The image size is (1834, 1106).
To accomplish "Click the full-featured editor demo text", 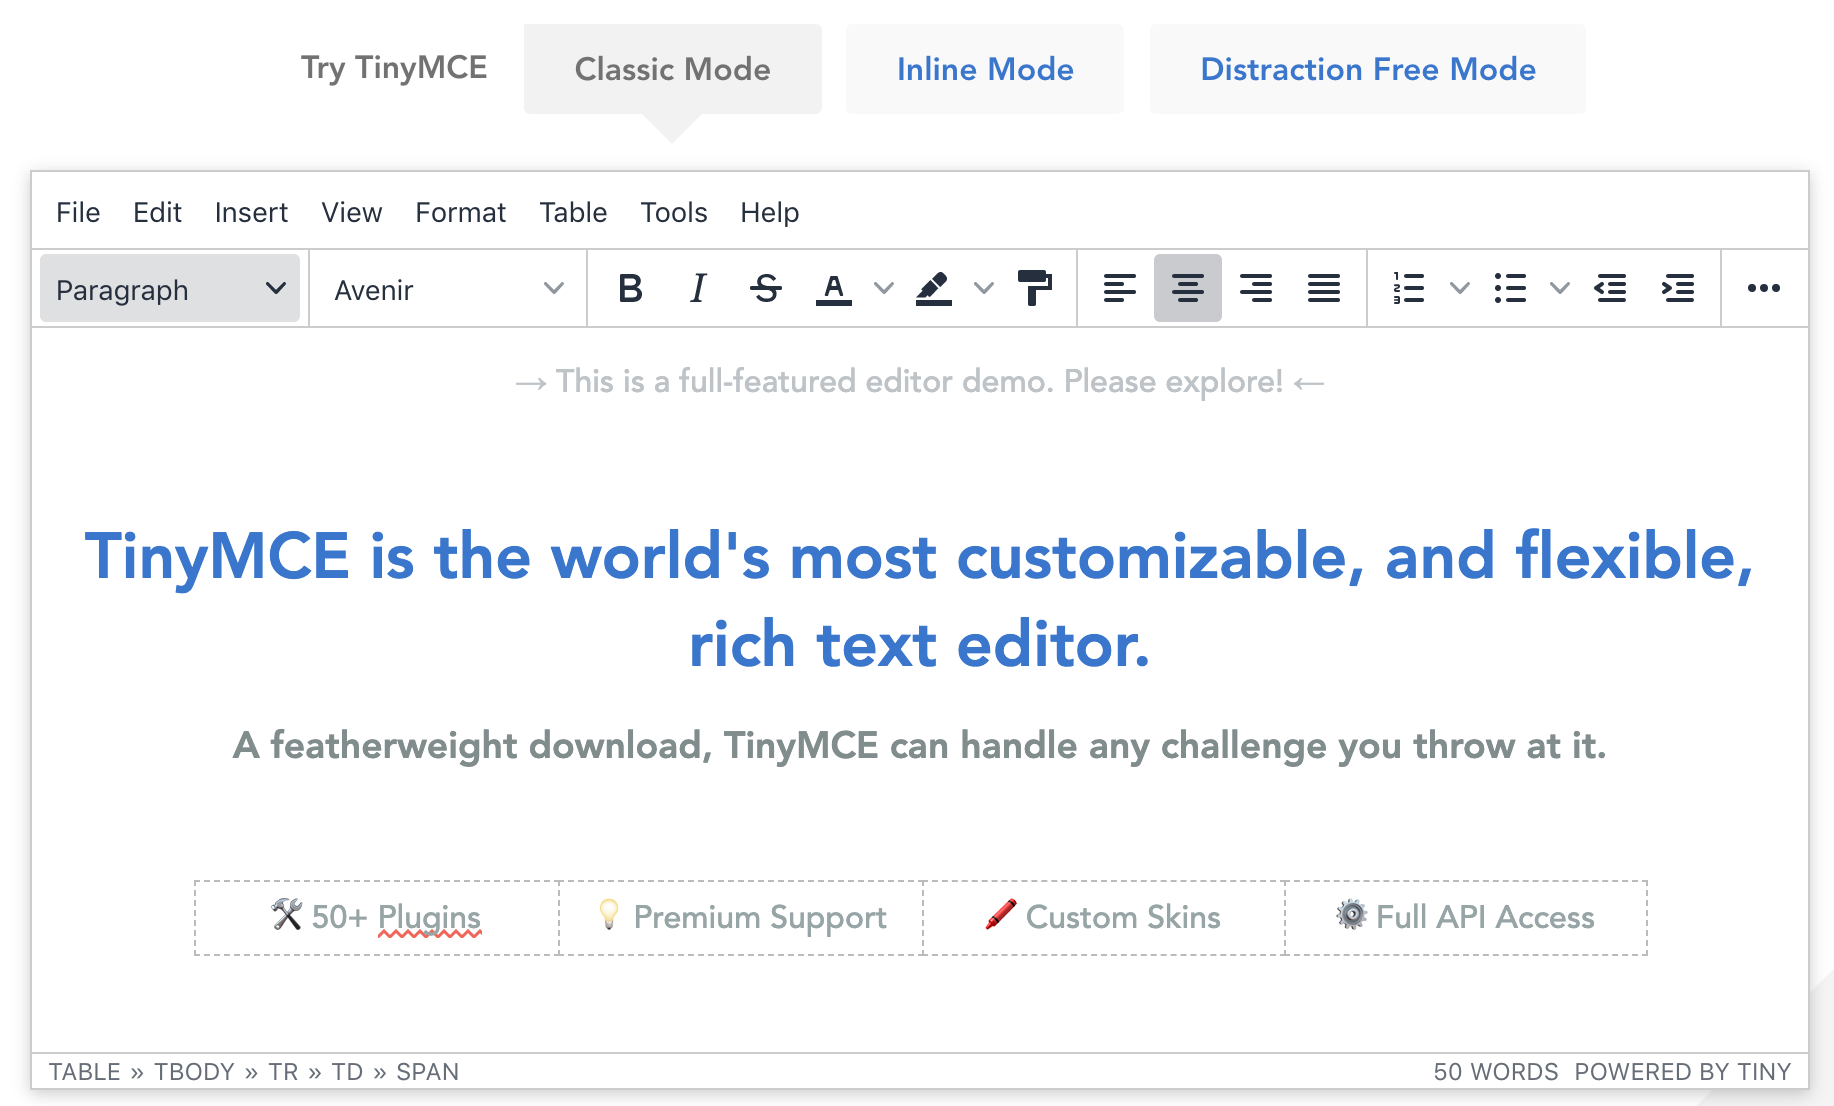I will pyautogui.click(x=919, y=382).
